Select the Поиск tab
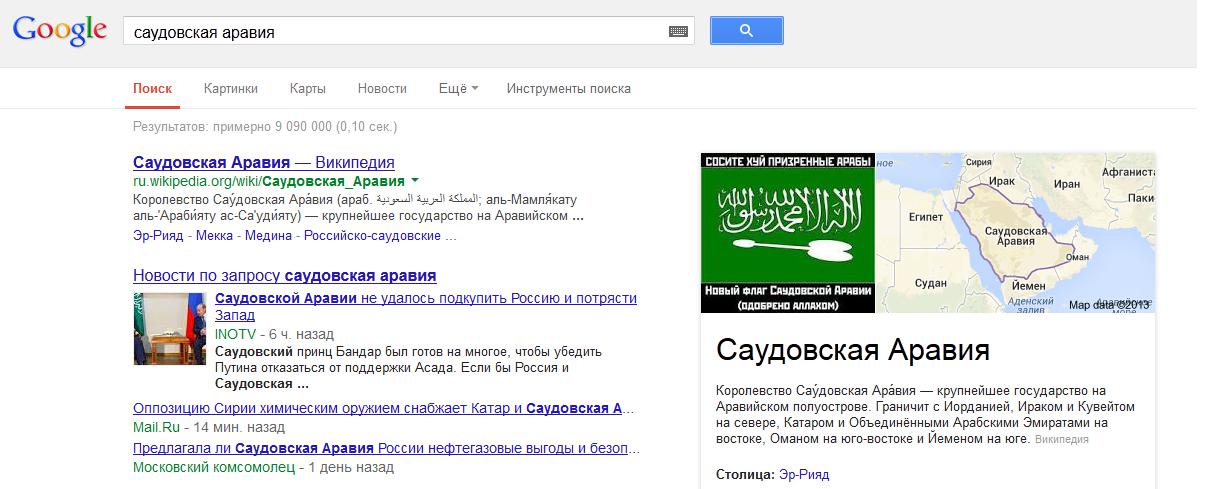The image size is (1214, 489). 153,88
